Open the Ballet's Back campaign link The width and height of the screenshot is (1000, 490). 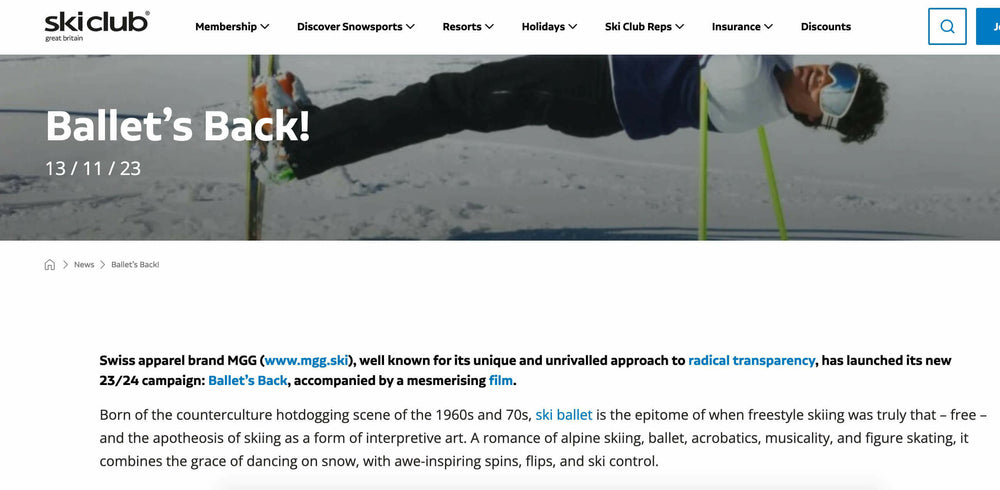247,381
